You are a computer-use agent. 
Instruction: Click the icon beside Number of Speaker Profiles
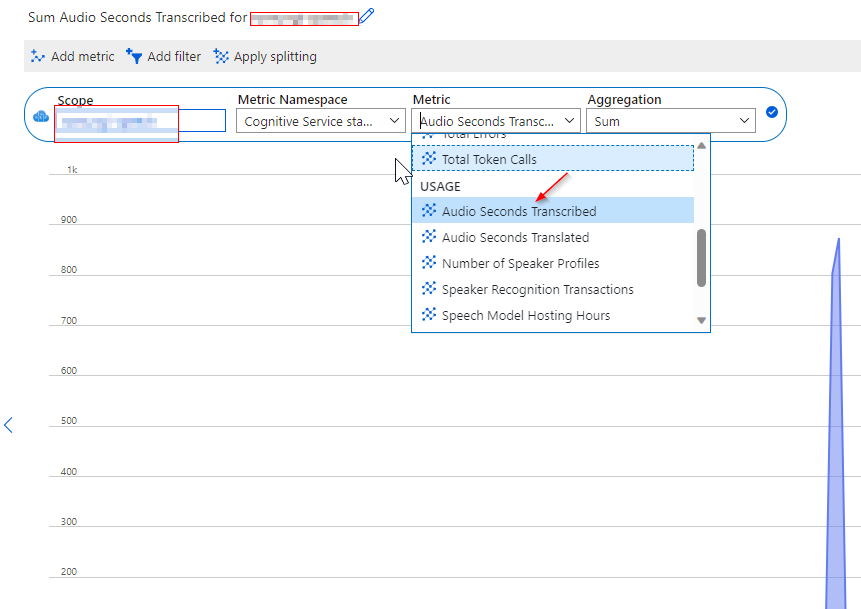tap(429, 262)
